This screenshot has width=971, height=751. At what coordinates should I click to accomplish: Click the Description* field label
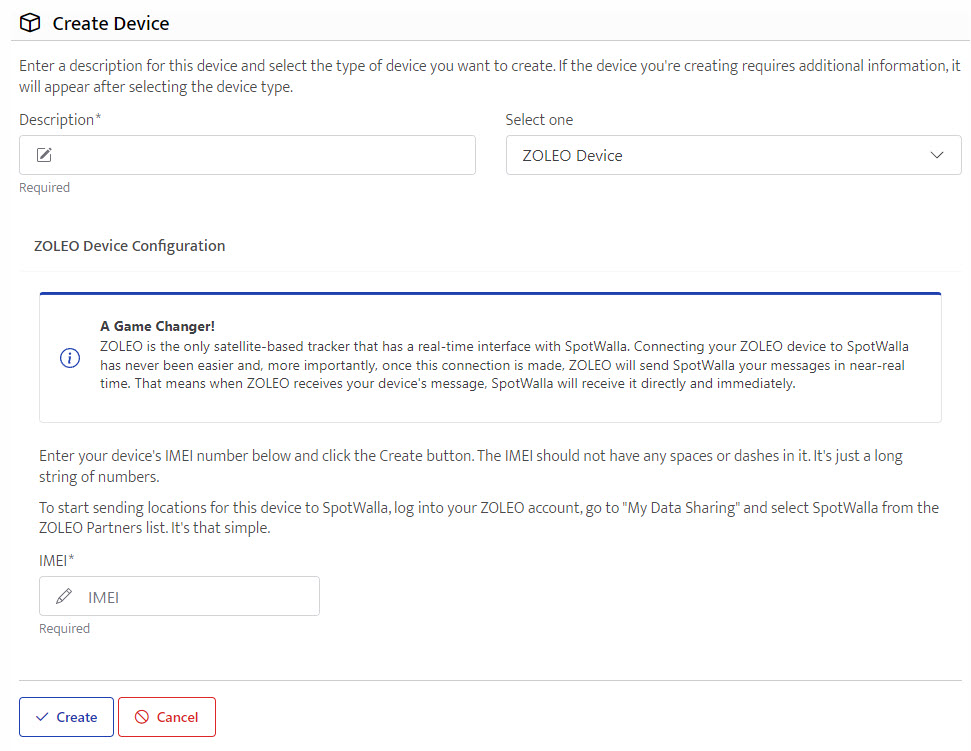click(x=60, y=119)
